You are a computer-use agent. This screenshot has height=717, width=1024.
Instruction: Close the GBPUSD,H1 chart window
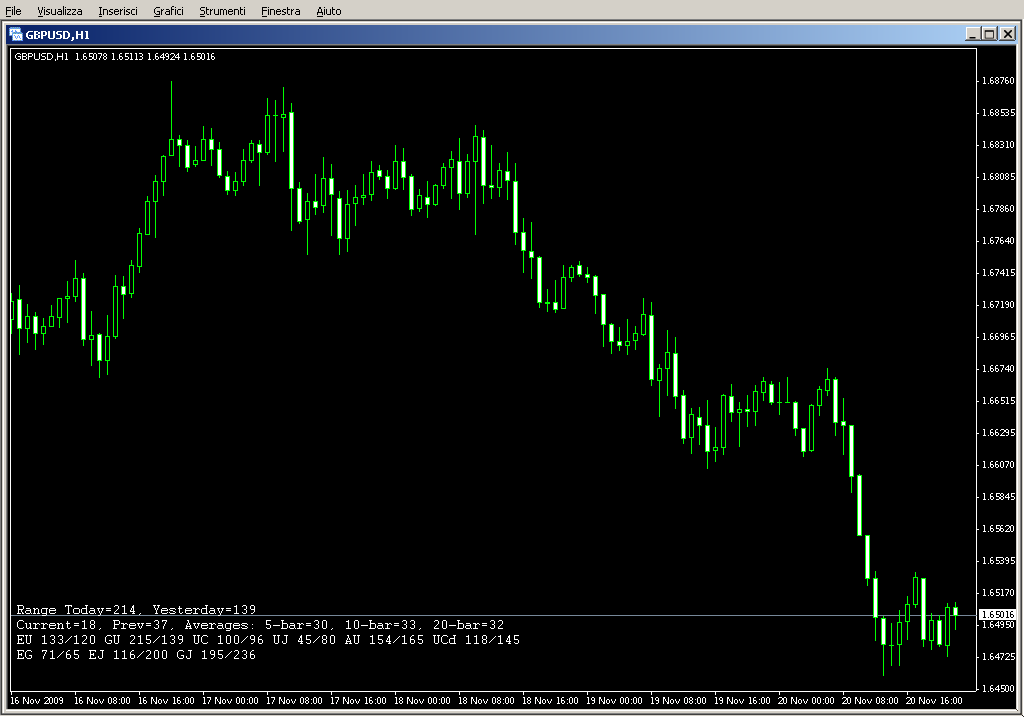click(x=1008, y=34)
